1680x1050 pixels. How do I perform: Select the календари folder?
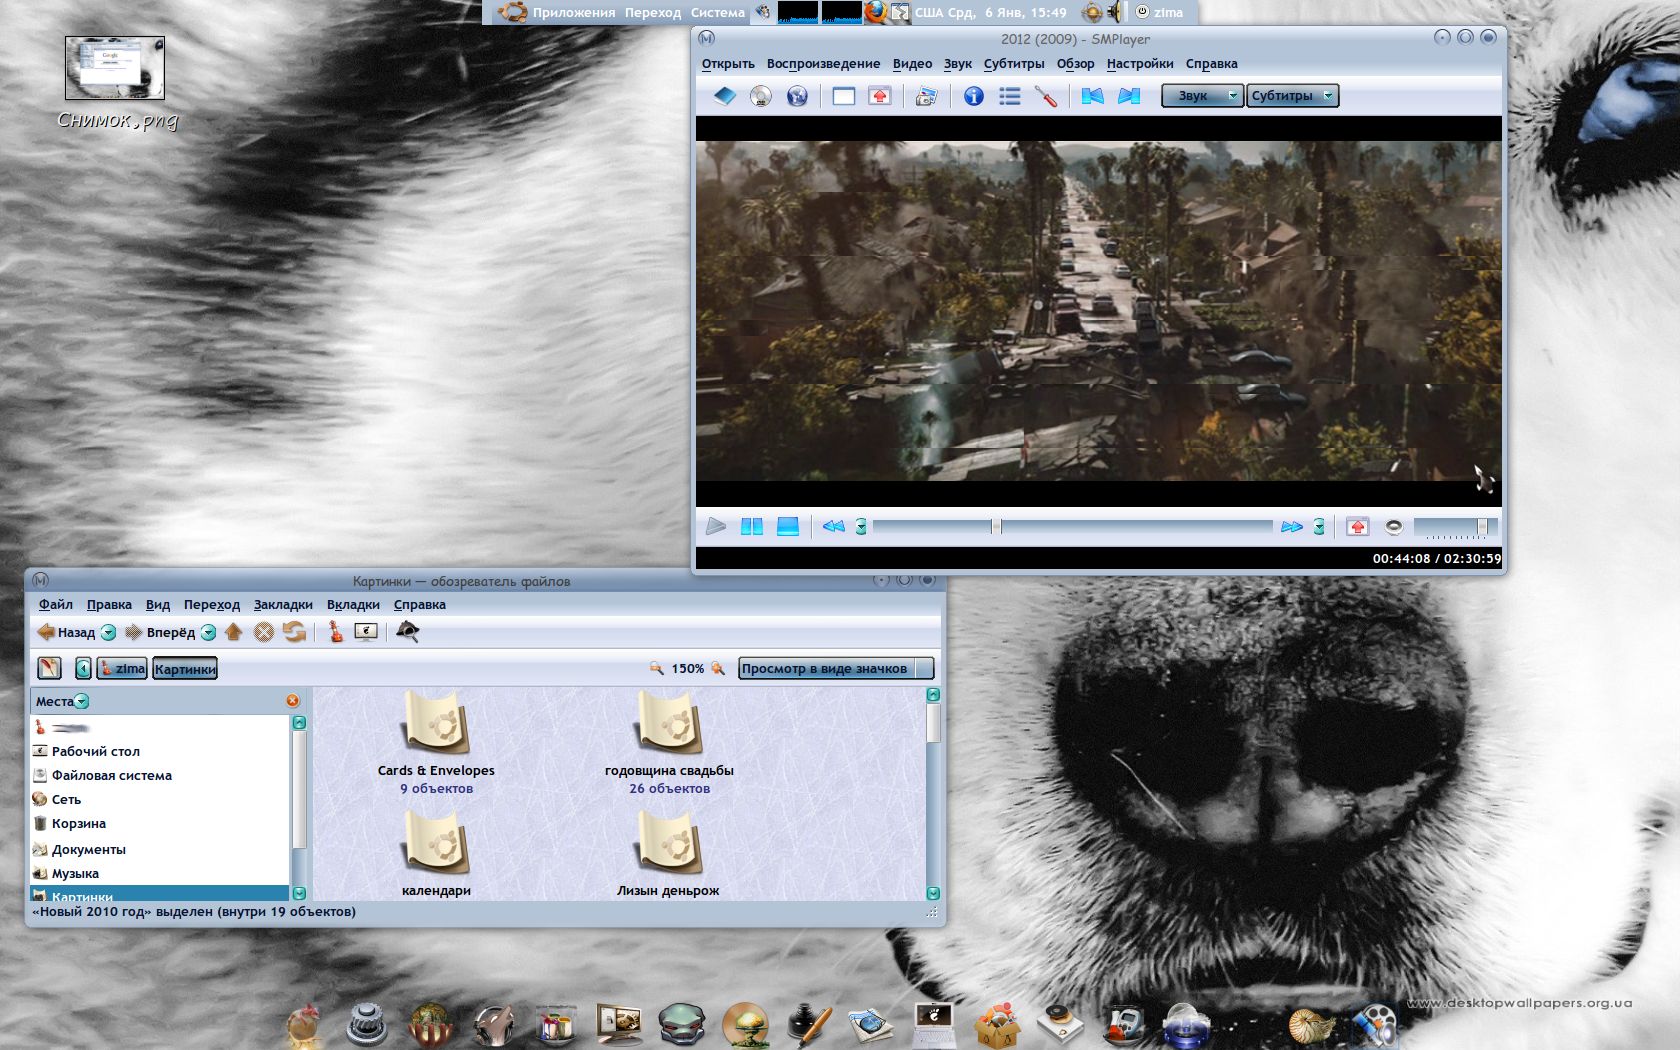(x=436, y=853)
